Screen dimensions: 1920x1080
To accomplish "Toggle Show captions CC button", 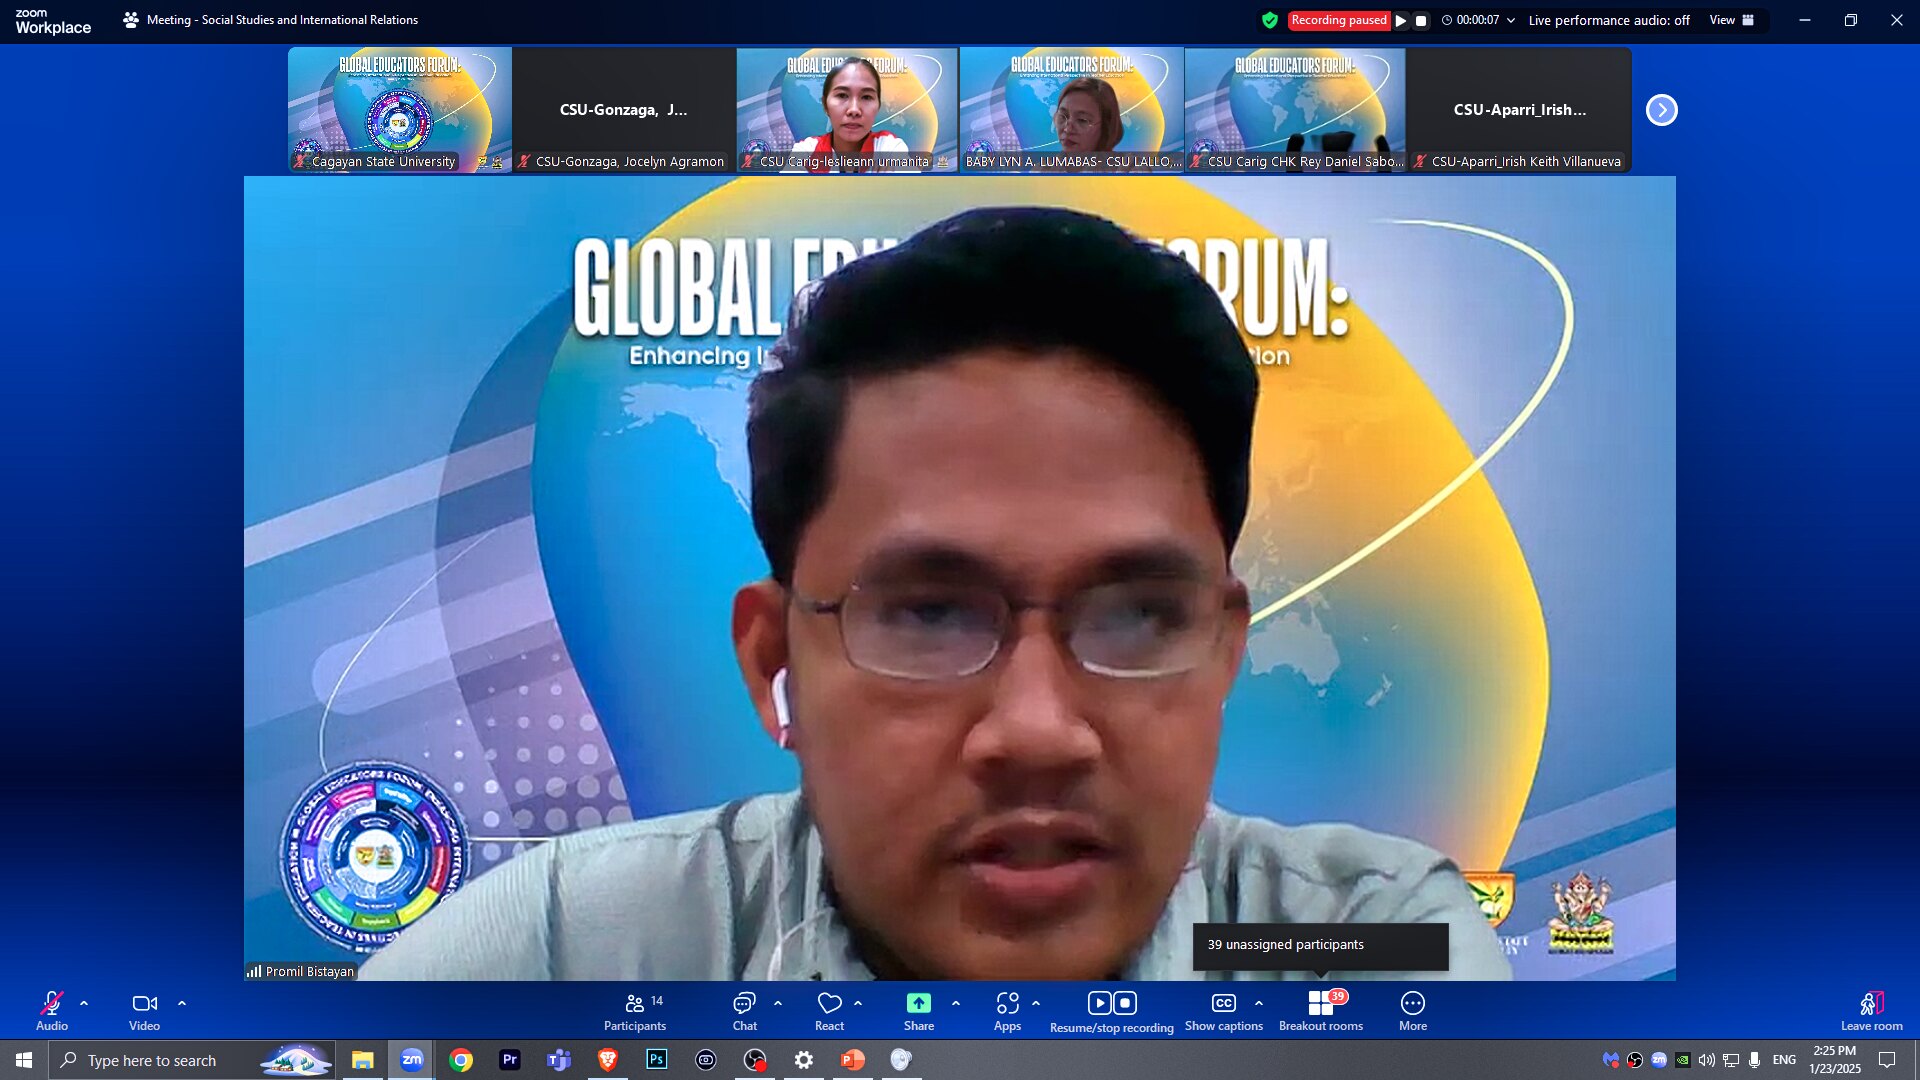I will (x=1224, y=1011).
